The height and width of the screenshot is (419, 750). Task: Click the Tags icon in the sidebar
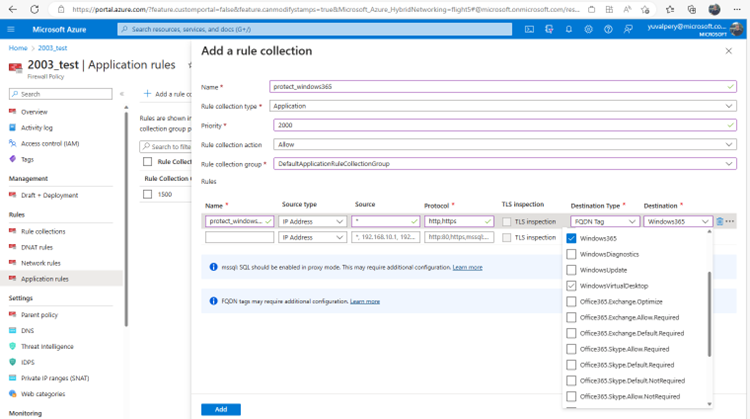pos(12,159)
